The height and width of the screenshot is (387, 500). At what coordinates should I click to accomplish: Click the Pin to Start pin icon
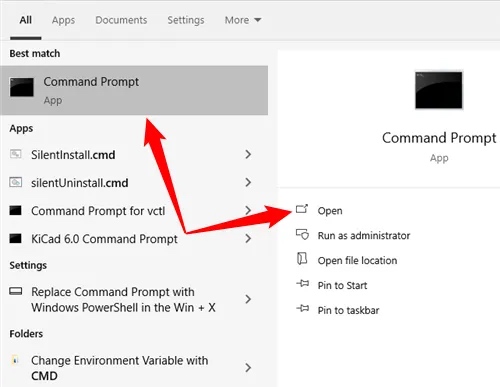[303, 284]
